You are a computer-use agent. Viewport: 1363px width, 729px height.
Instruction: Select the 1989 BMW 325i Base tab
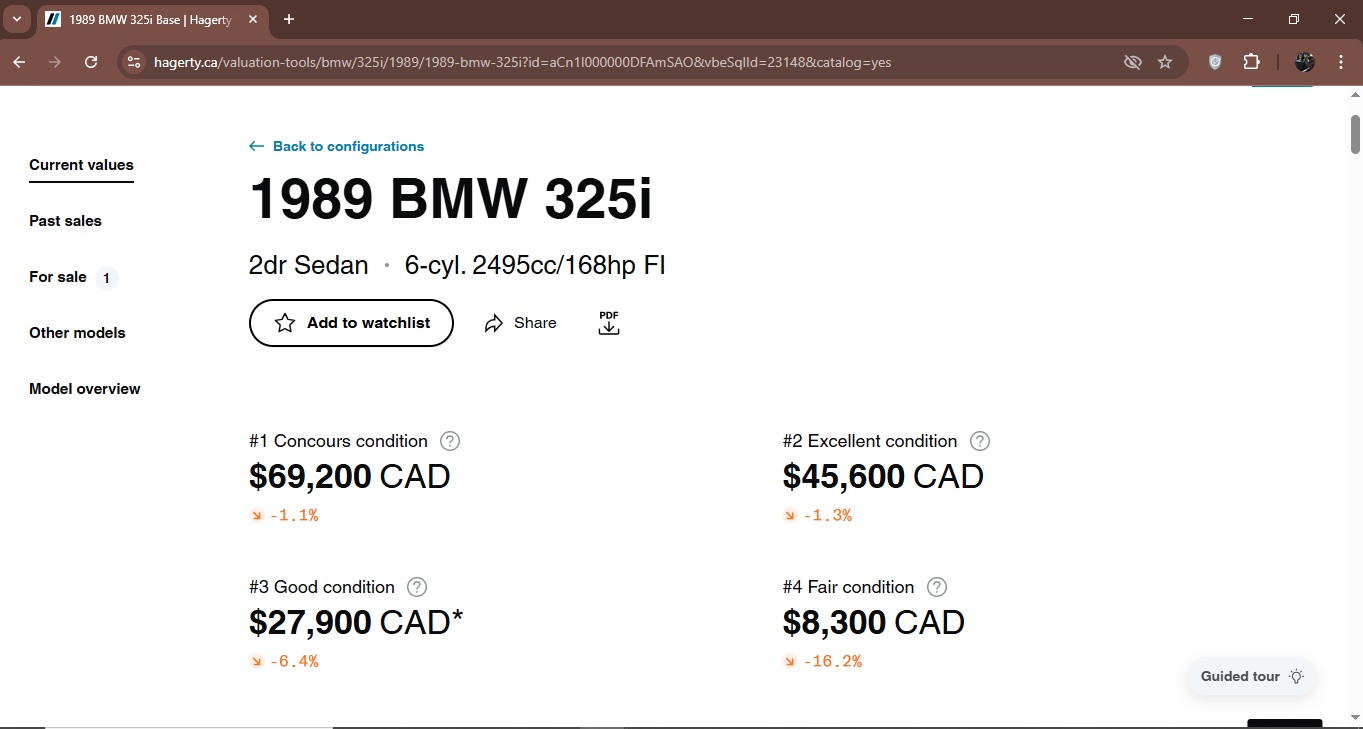(x=151, y=19)
